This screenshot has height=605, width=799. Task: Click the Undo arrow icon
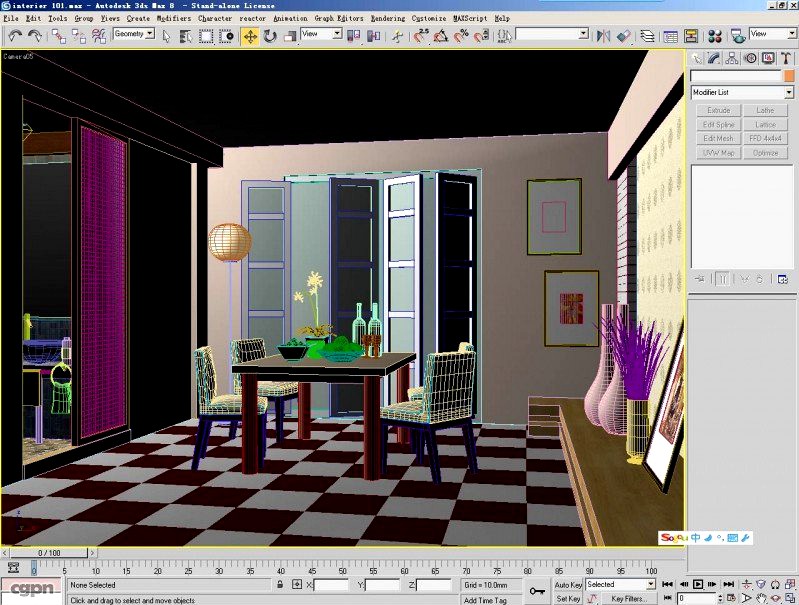tap(15, 36)
